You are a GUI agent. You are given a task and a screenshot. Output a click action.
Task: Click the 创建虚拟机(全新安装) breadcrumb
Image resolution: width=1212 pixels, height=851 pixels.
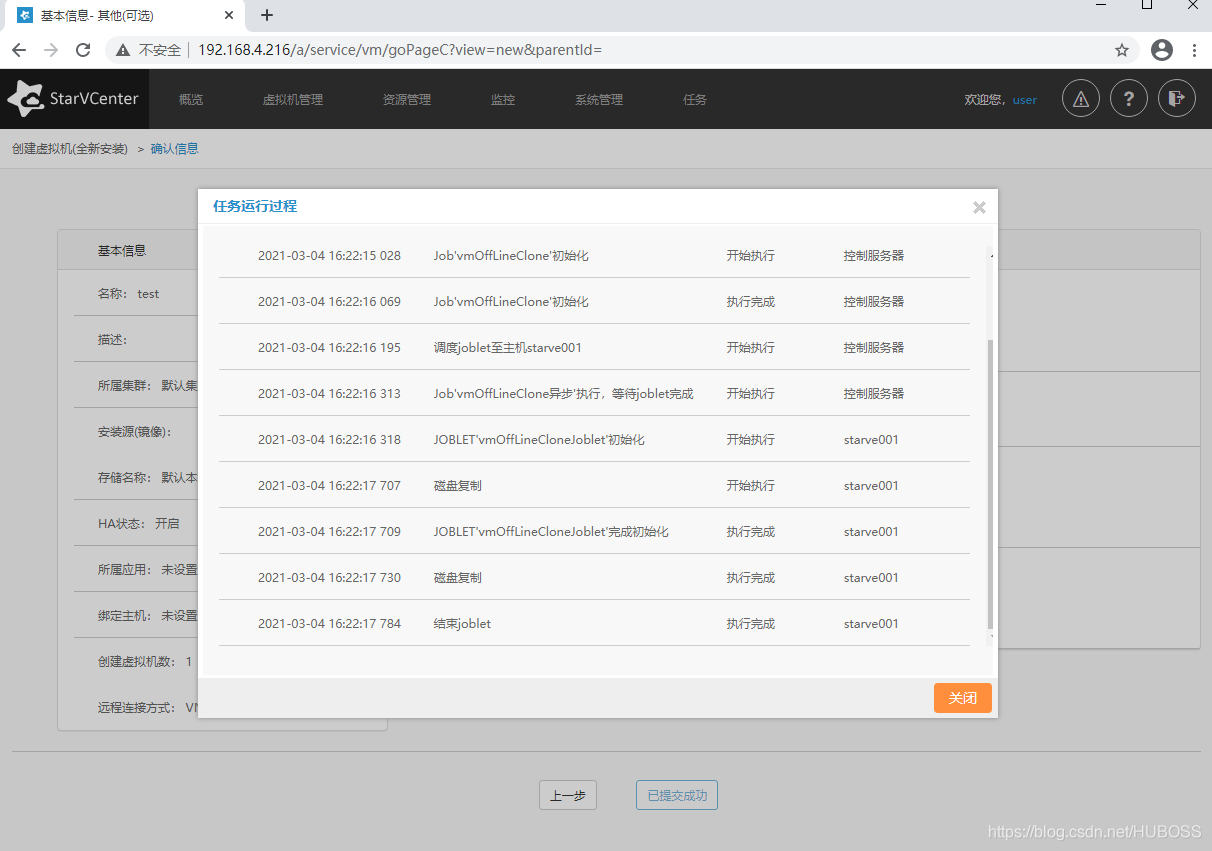click(70, 149)
